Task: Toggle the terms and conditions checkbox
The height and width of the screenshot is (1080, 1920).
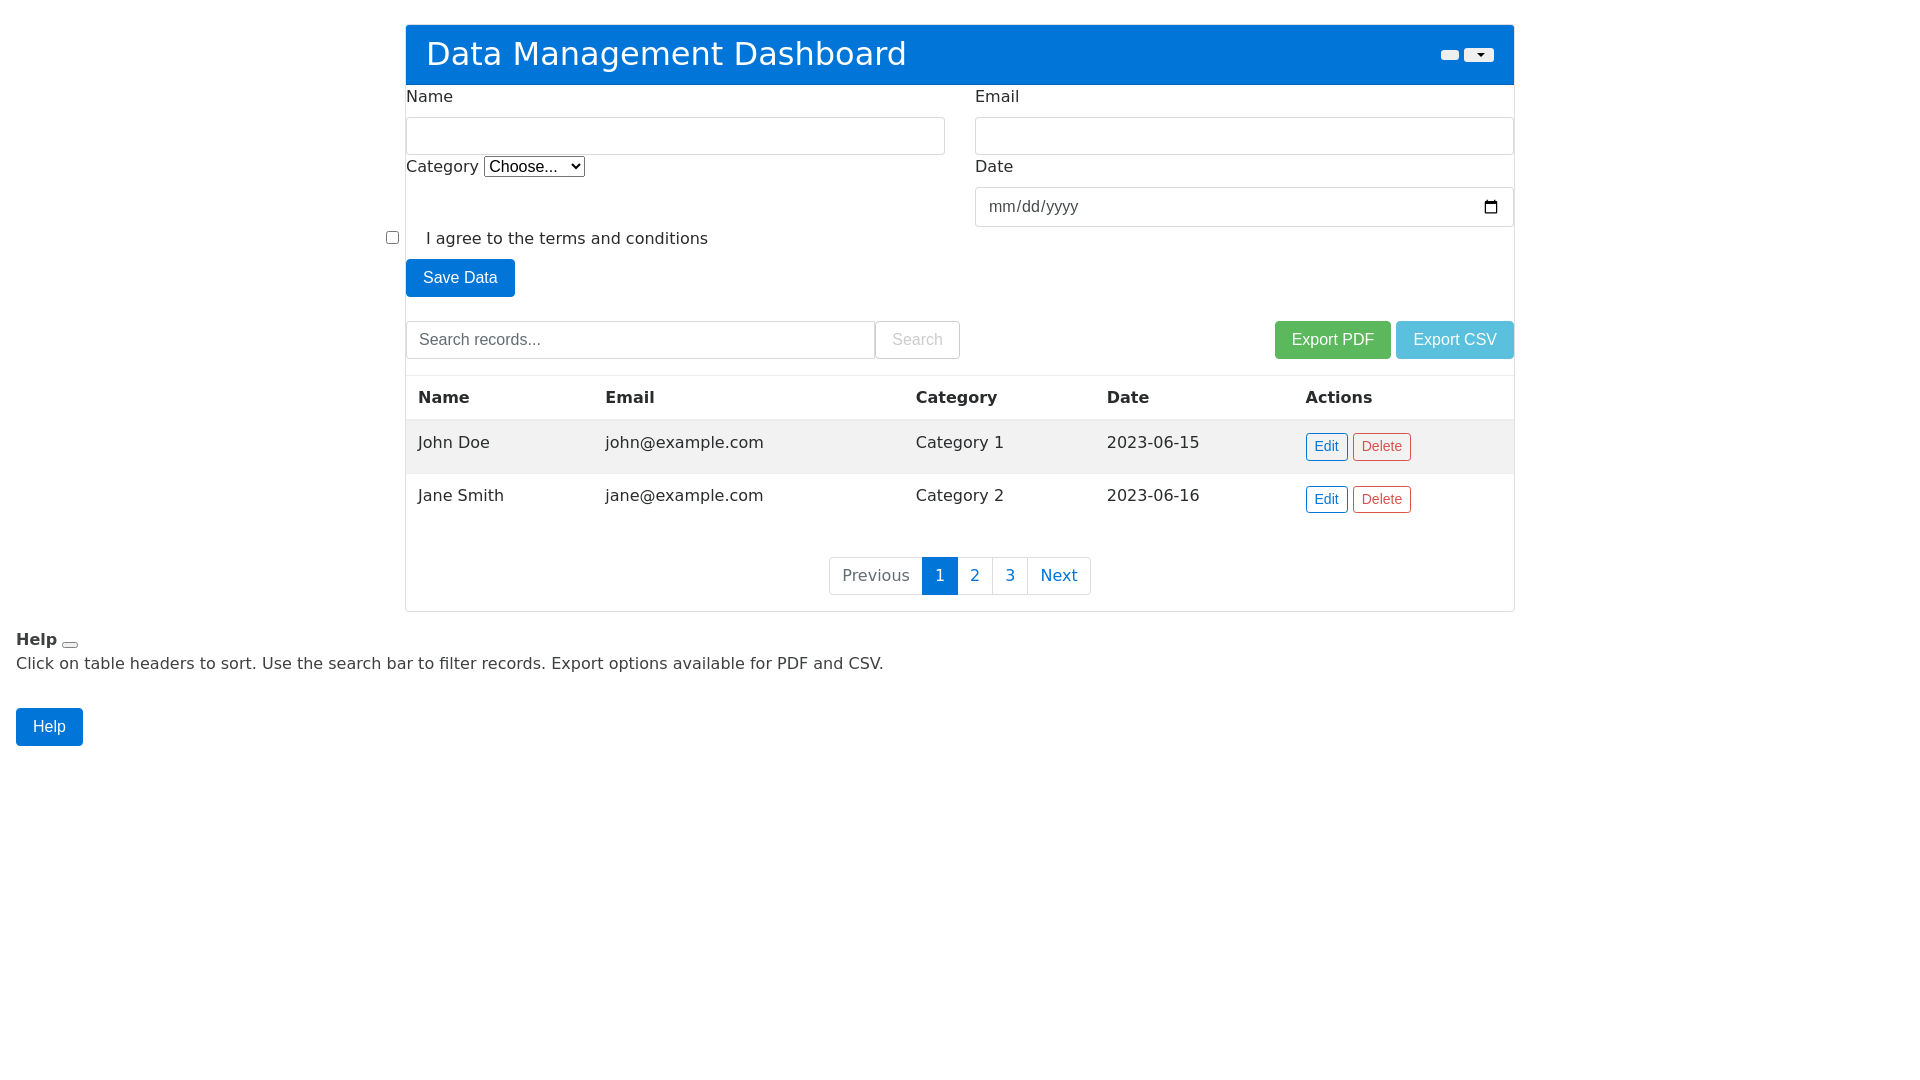Action: (392, 238)
